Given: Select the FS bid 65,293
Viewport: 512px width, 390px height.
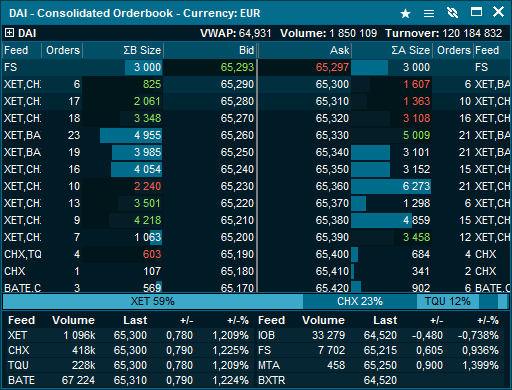Looking at the screenshot, I should [x=237, y=67].
